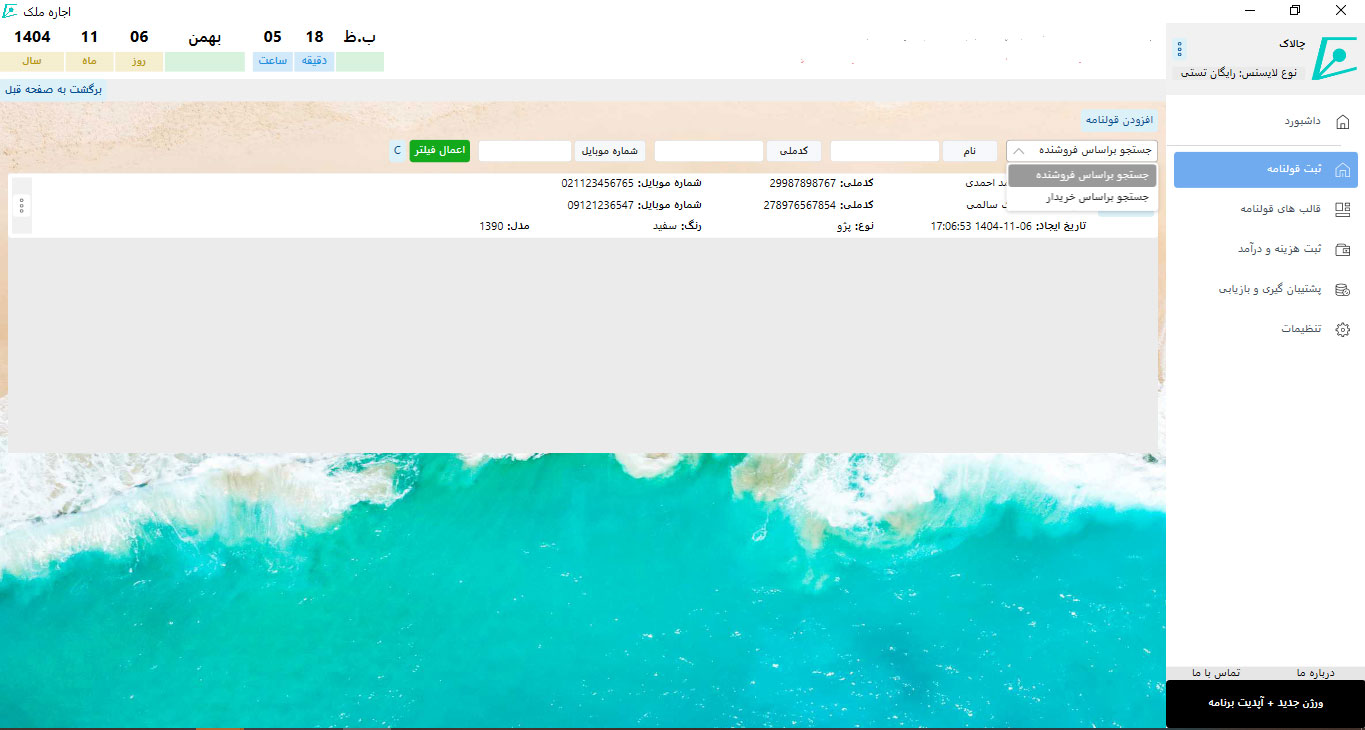The height and width of the screenshot is (730, 1365).
Task: Focus the کدملی input field
Action: pos(708,151)
